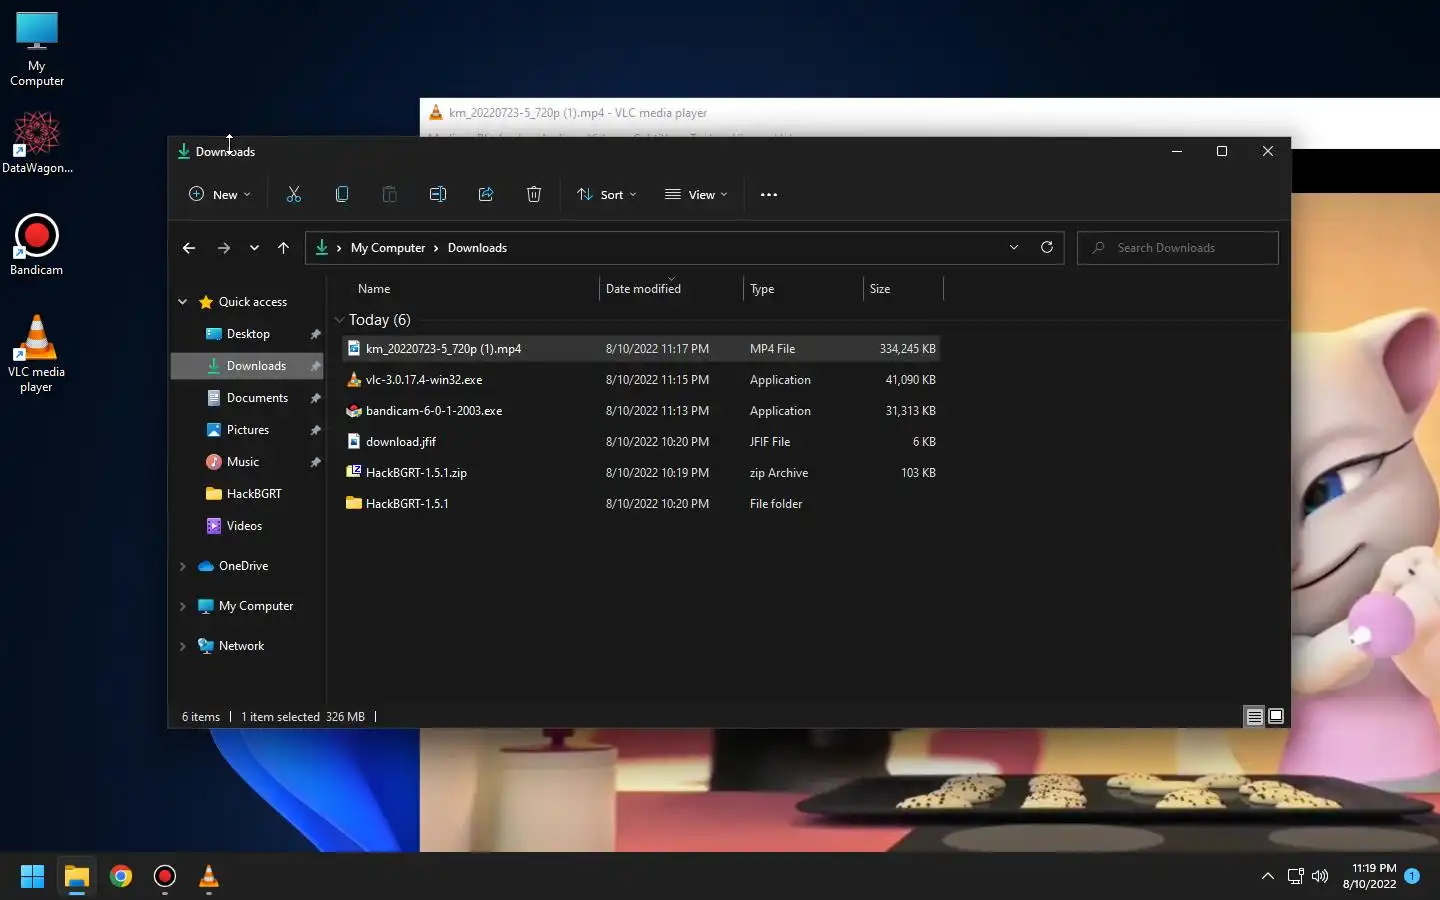Click the volume speaker tray icon
The height and width of the screenshot is (900, 1440).
[x=1320, y=876]
